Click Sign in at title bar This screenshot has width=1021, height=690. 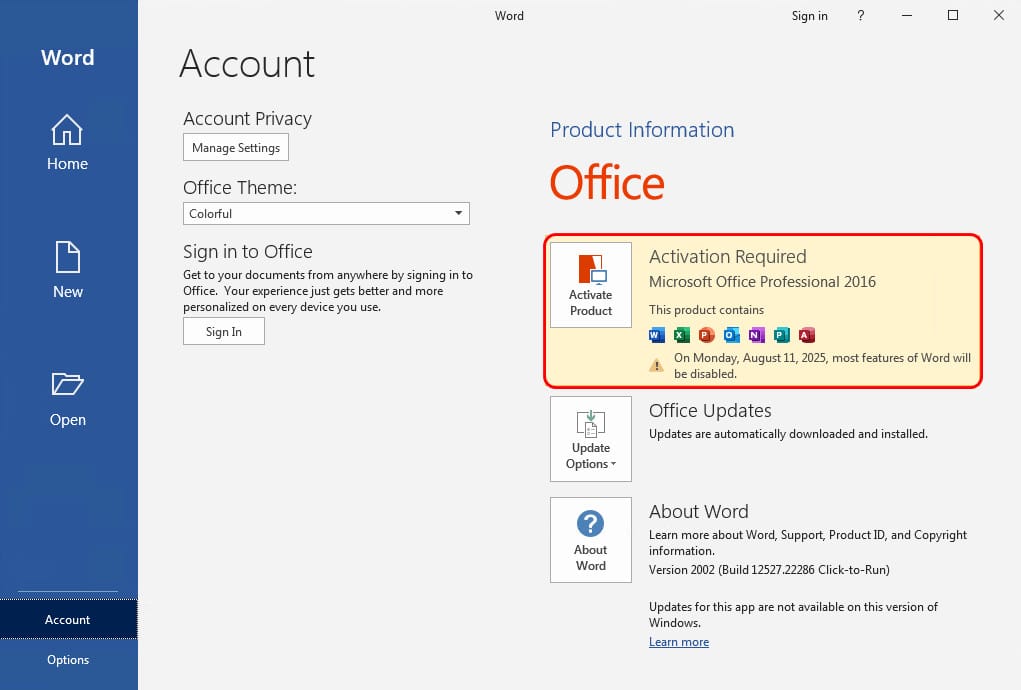tap(809, 16)
